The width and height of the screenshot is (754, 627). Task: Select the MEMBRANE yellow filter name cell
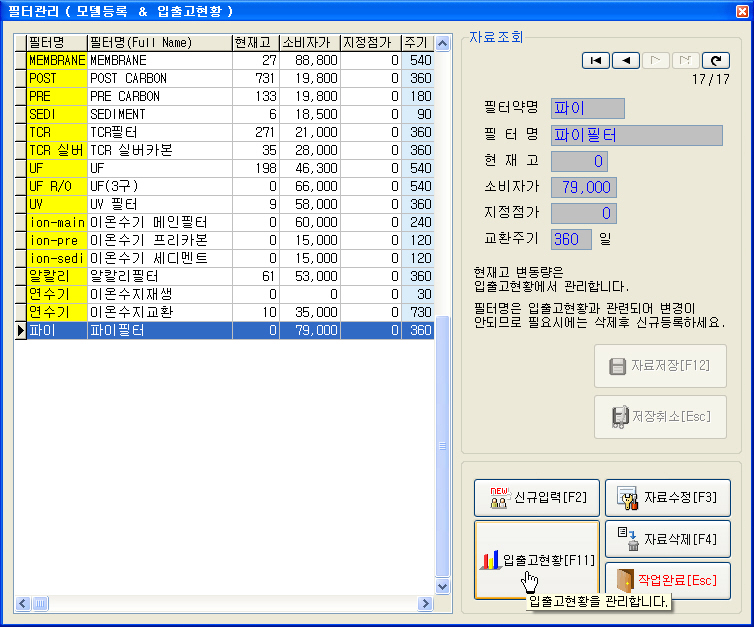57,61
